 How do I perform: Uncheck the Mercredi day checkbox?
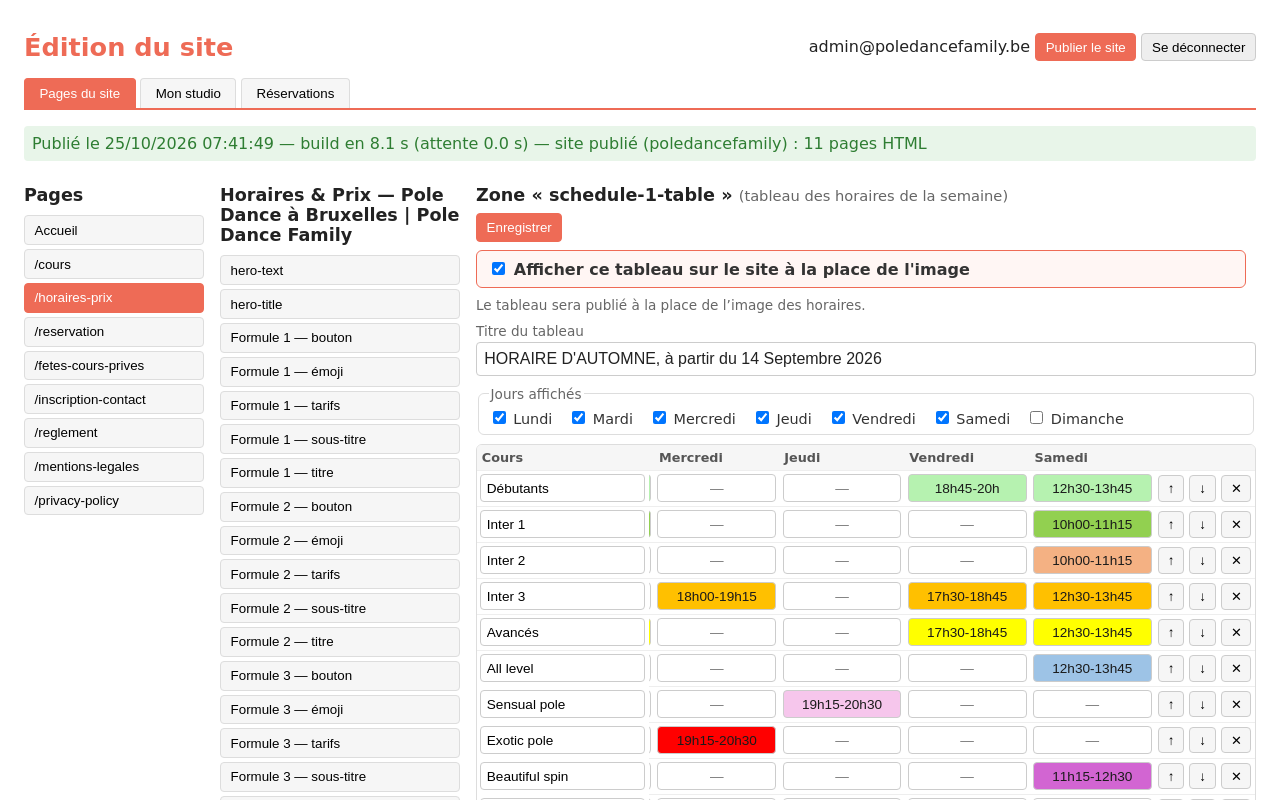pos(659,417)
